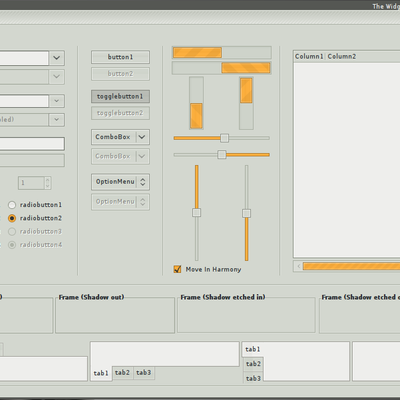Click the left vertical slider handle
This screenshot has height=400, width=400.
coord(197,213)
